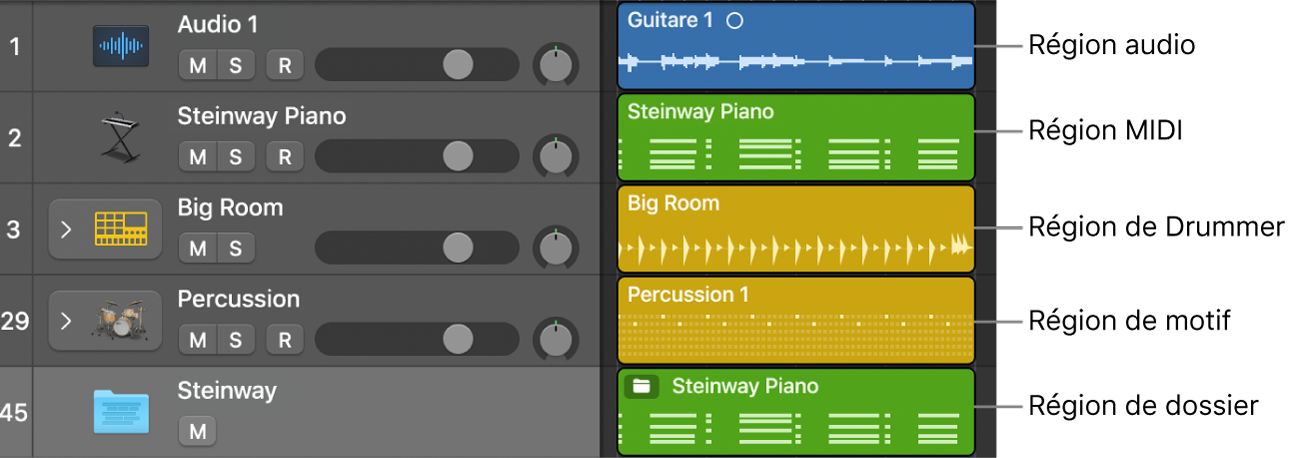Record-enable the Percussion track
The image size is (1303, 458).
(x=284, y=340)
